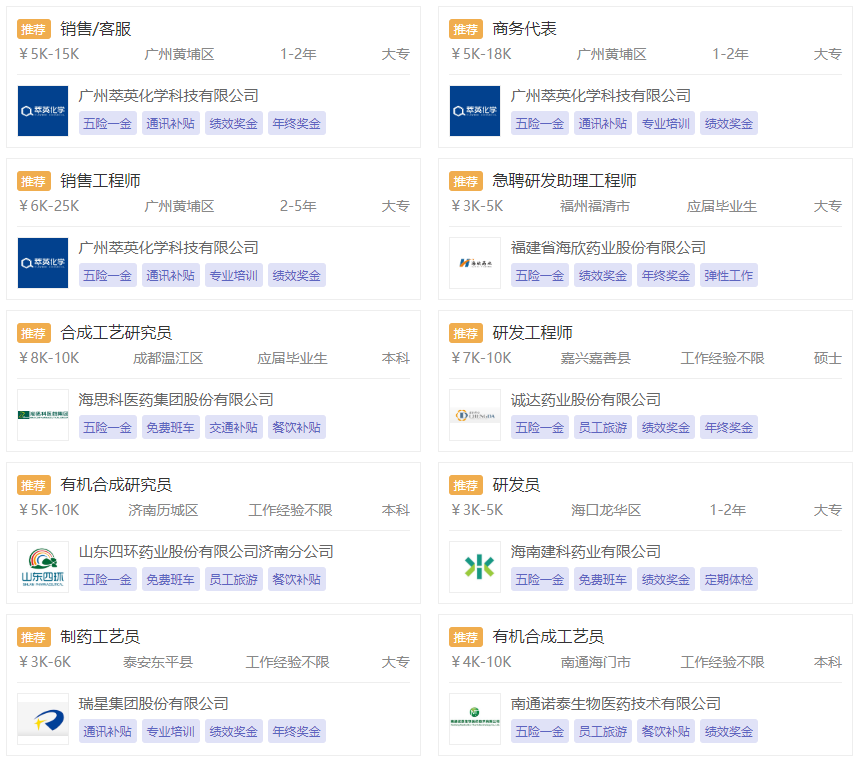Click the 推荐 badge beside 研发工程师

(465, 333)
